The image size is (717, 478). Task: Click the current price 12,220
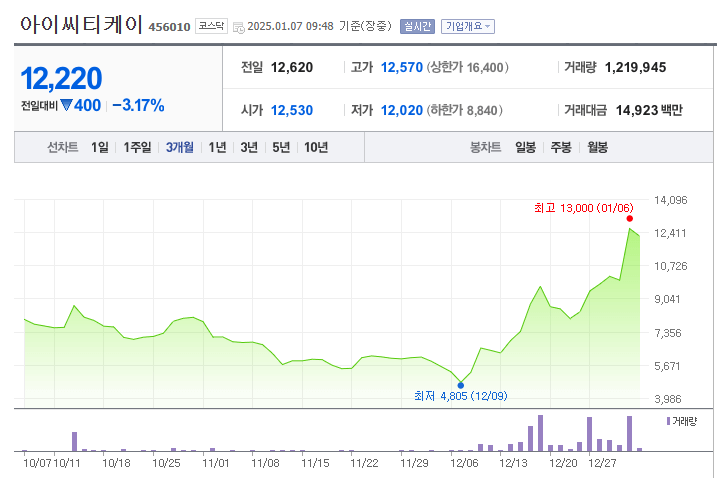click(61, 79)
